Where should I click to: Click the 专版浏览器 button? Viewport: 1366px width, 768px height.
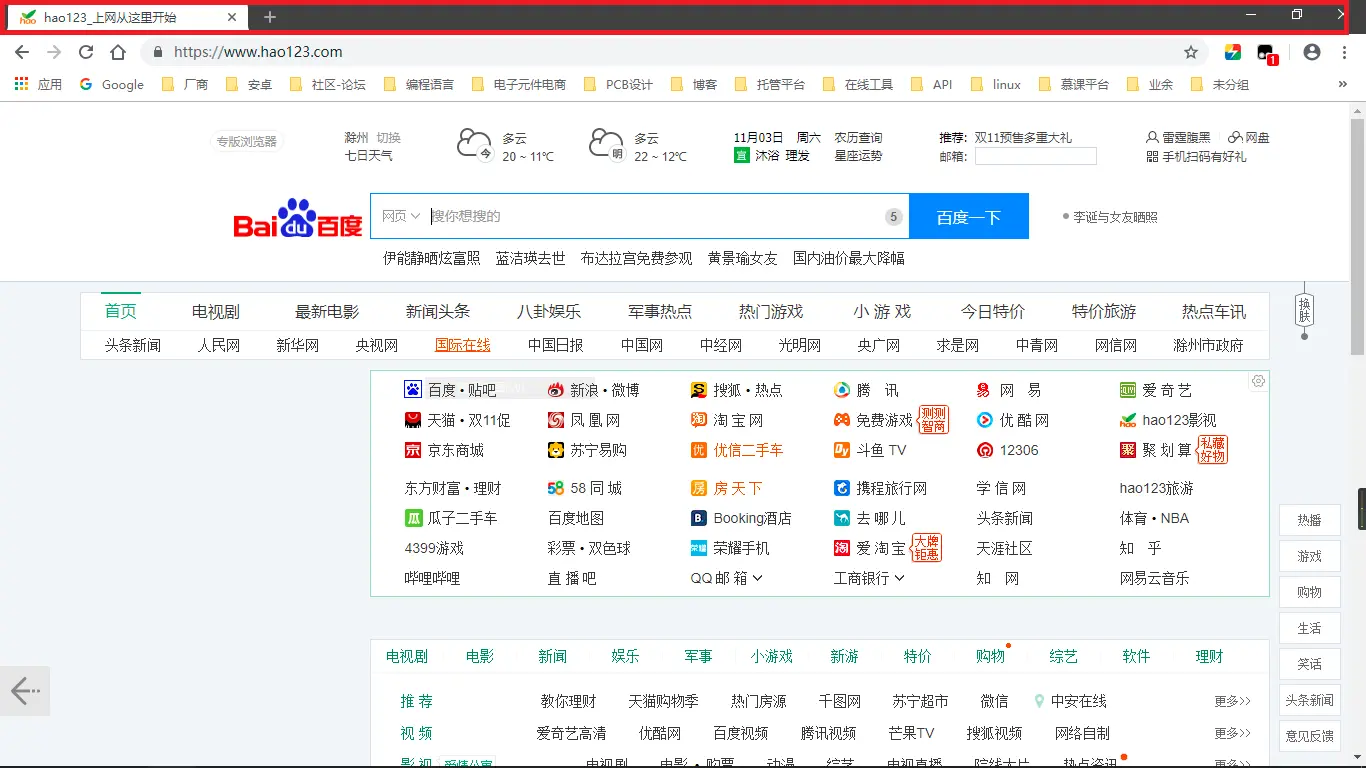[x=247, y=142]
